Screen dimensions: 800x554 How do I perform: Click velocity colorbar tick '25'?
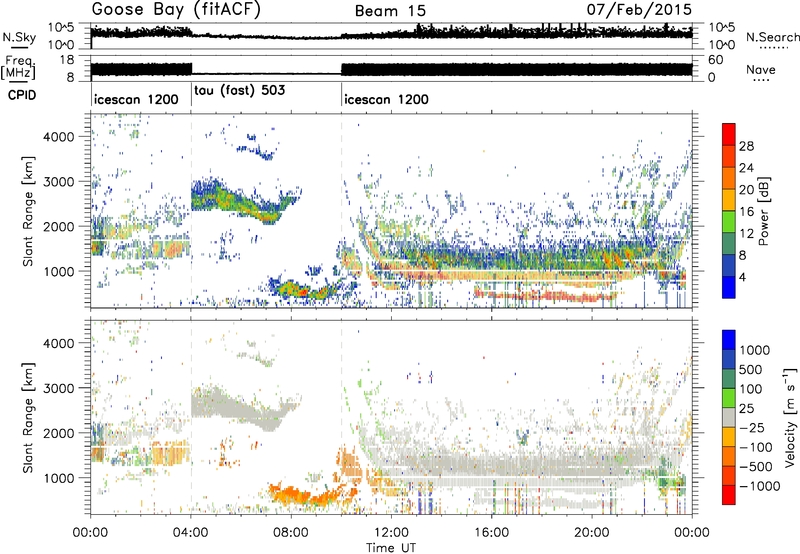pos(746,408)
